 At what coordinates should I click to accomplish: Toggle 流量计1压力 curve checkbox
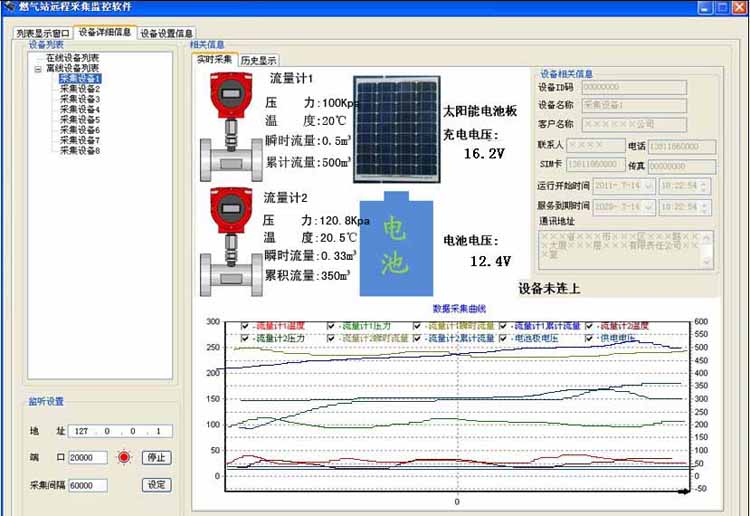(331, 326)
